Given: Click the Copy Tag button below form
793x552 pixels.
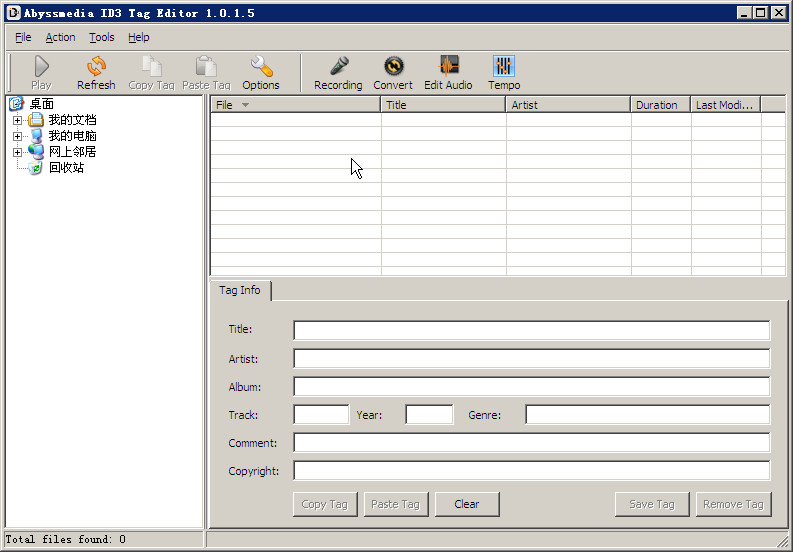Looking at the screenshot, I should (x=325, y=504).
